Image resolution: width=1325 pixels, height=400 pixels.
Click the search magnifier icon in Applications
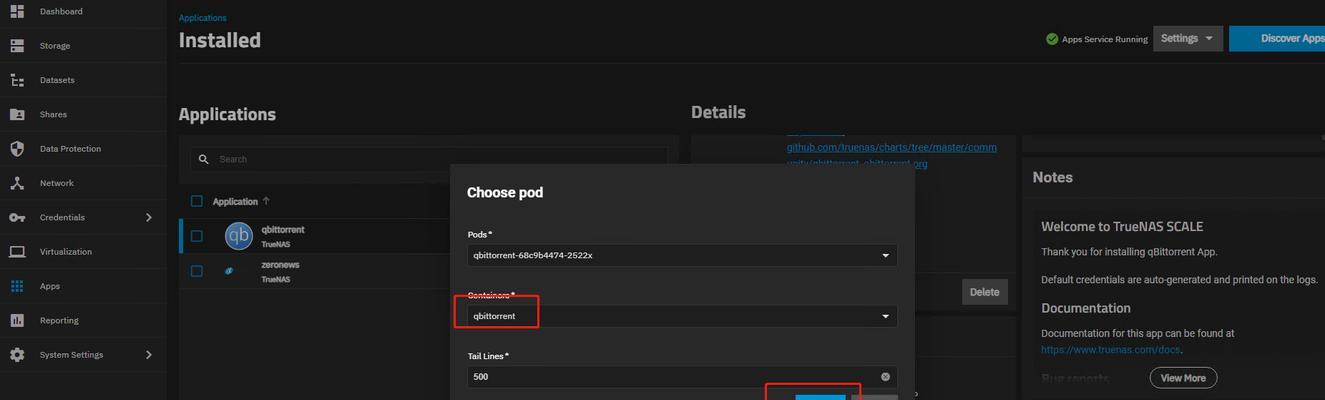point(204,159)
